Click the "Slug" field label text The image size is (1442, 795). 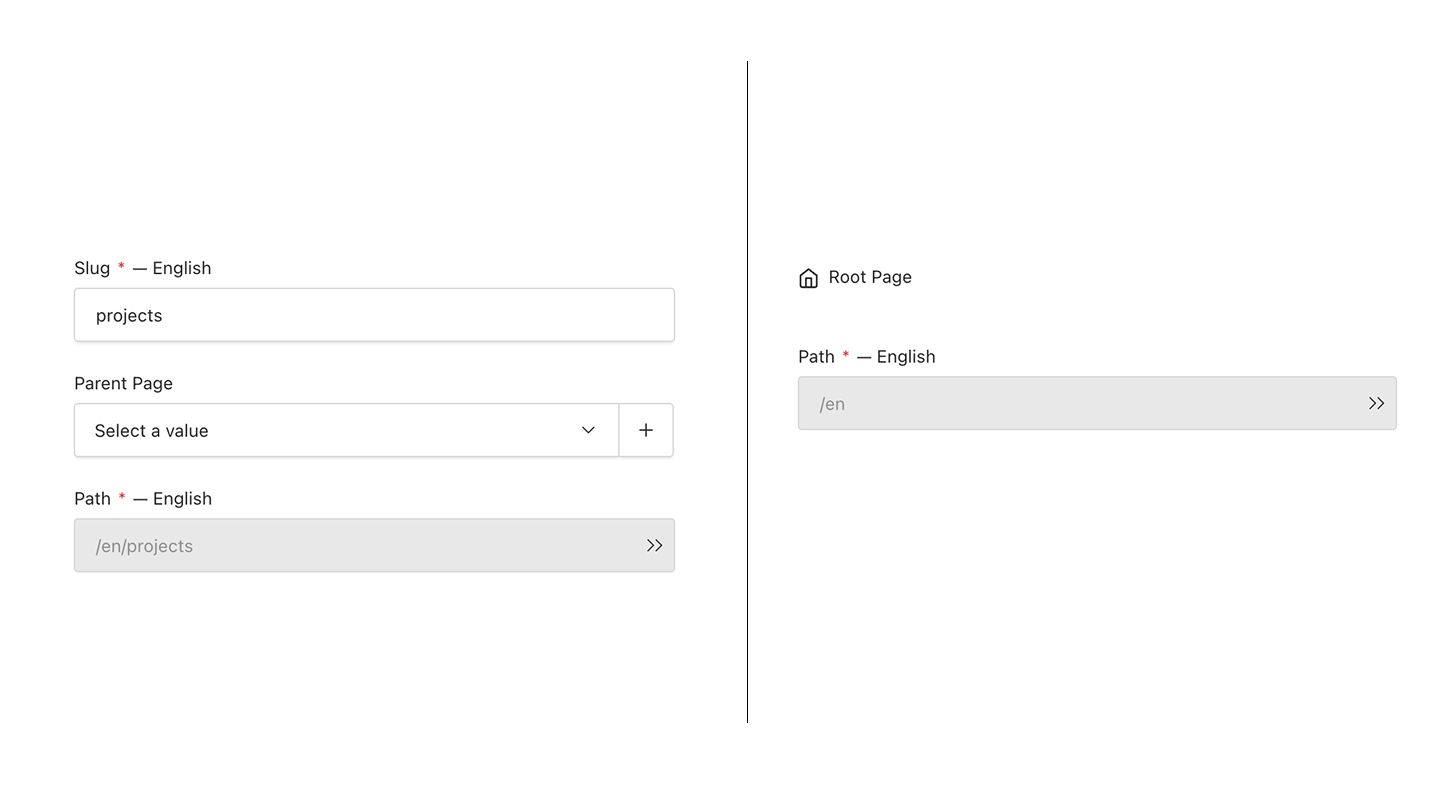point(92,268)
